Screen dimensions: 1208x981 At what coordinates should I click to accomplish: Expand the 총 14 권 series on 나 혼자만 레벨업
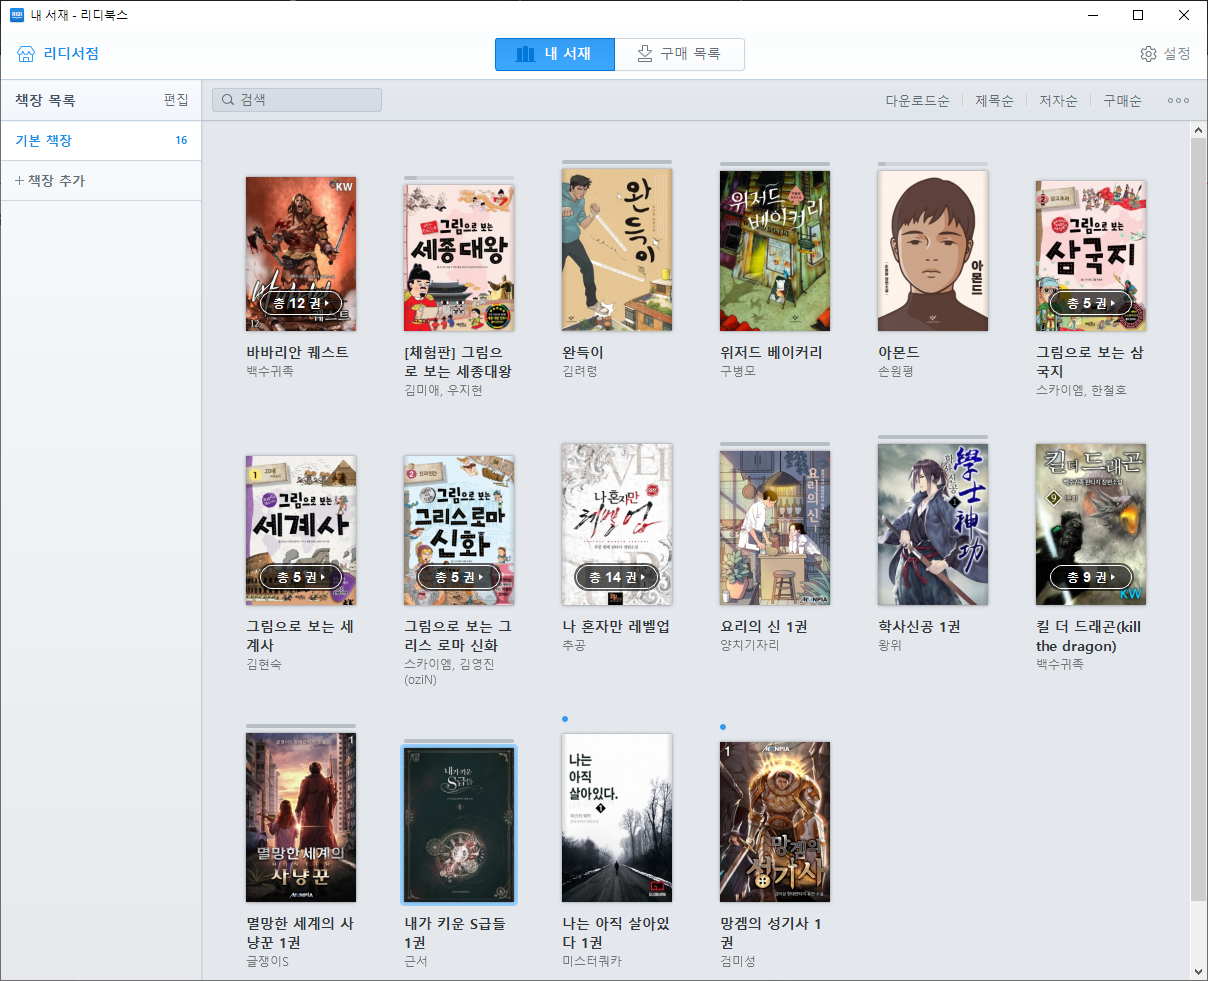616,576
